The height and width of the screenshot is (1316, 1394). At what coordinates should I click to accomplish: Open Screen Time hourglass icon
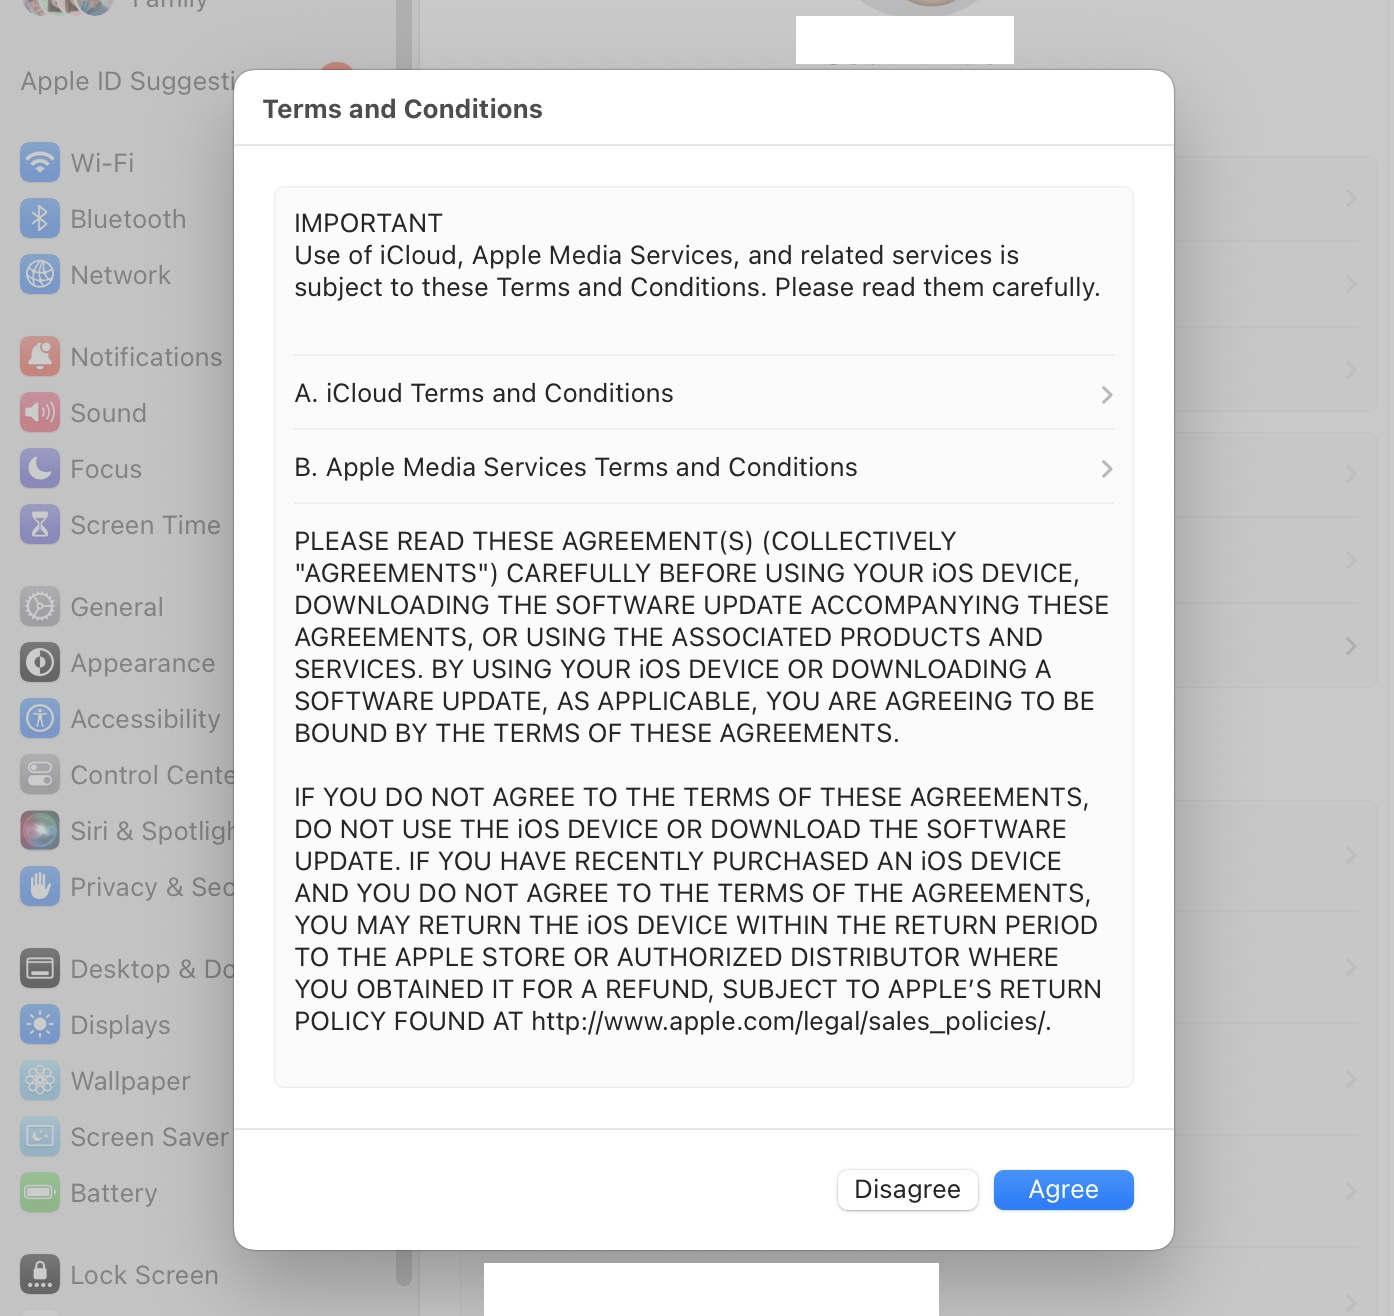coord(40,524)
